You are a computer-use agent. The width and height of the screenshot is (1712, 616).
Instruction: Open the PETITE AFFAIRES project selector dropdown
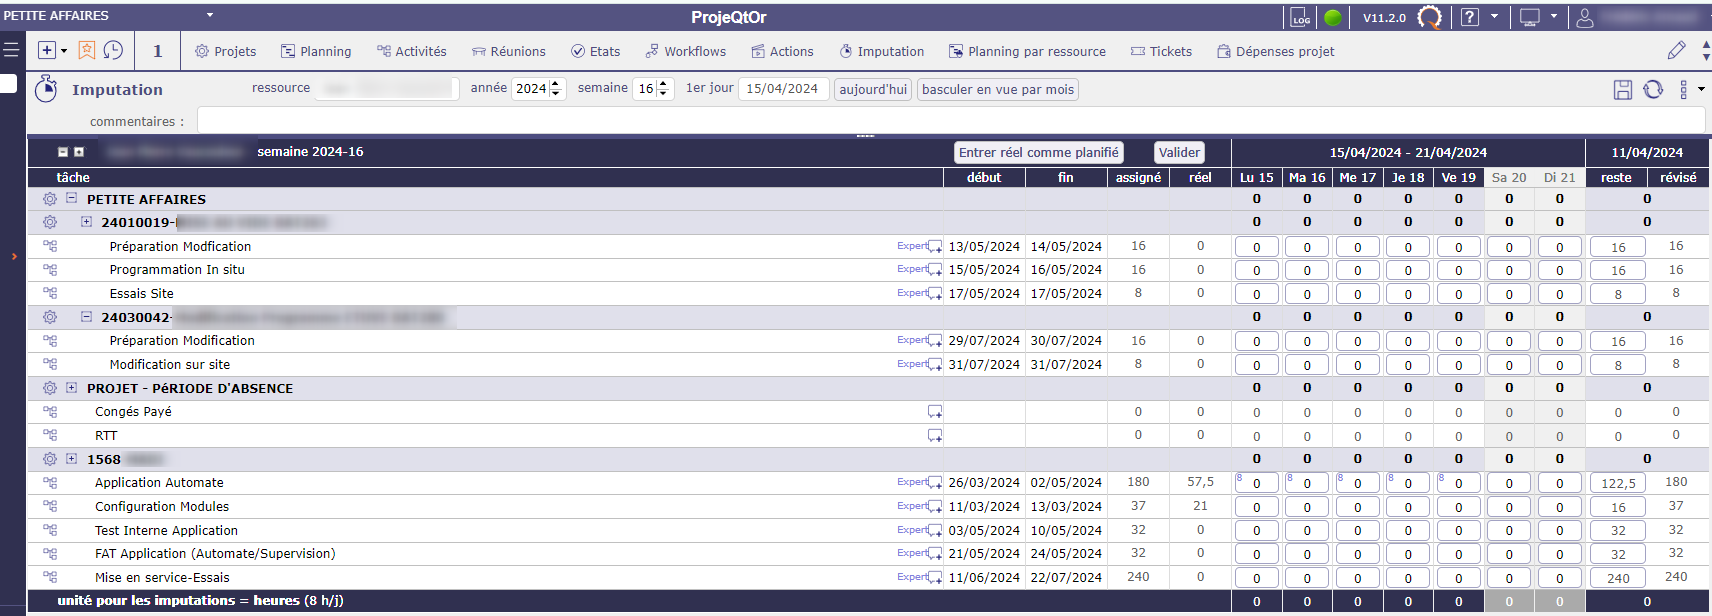(209, 16)
